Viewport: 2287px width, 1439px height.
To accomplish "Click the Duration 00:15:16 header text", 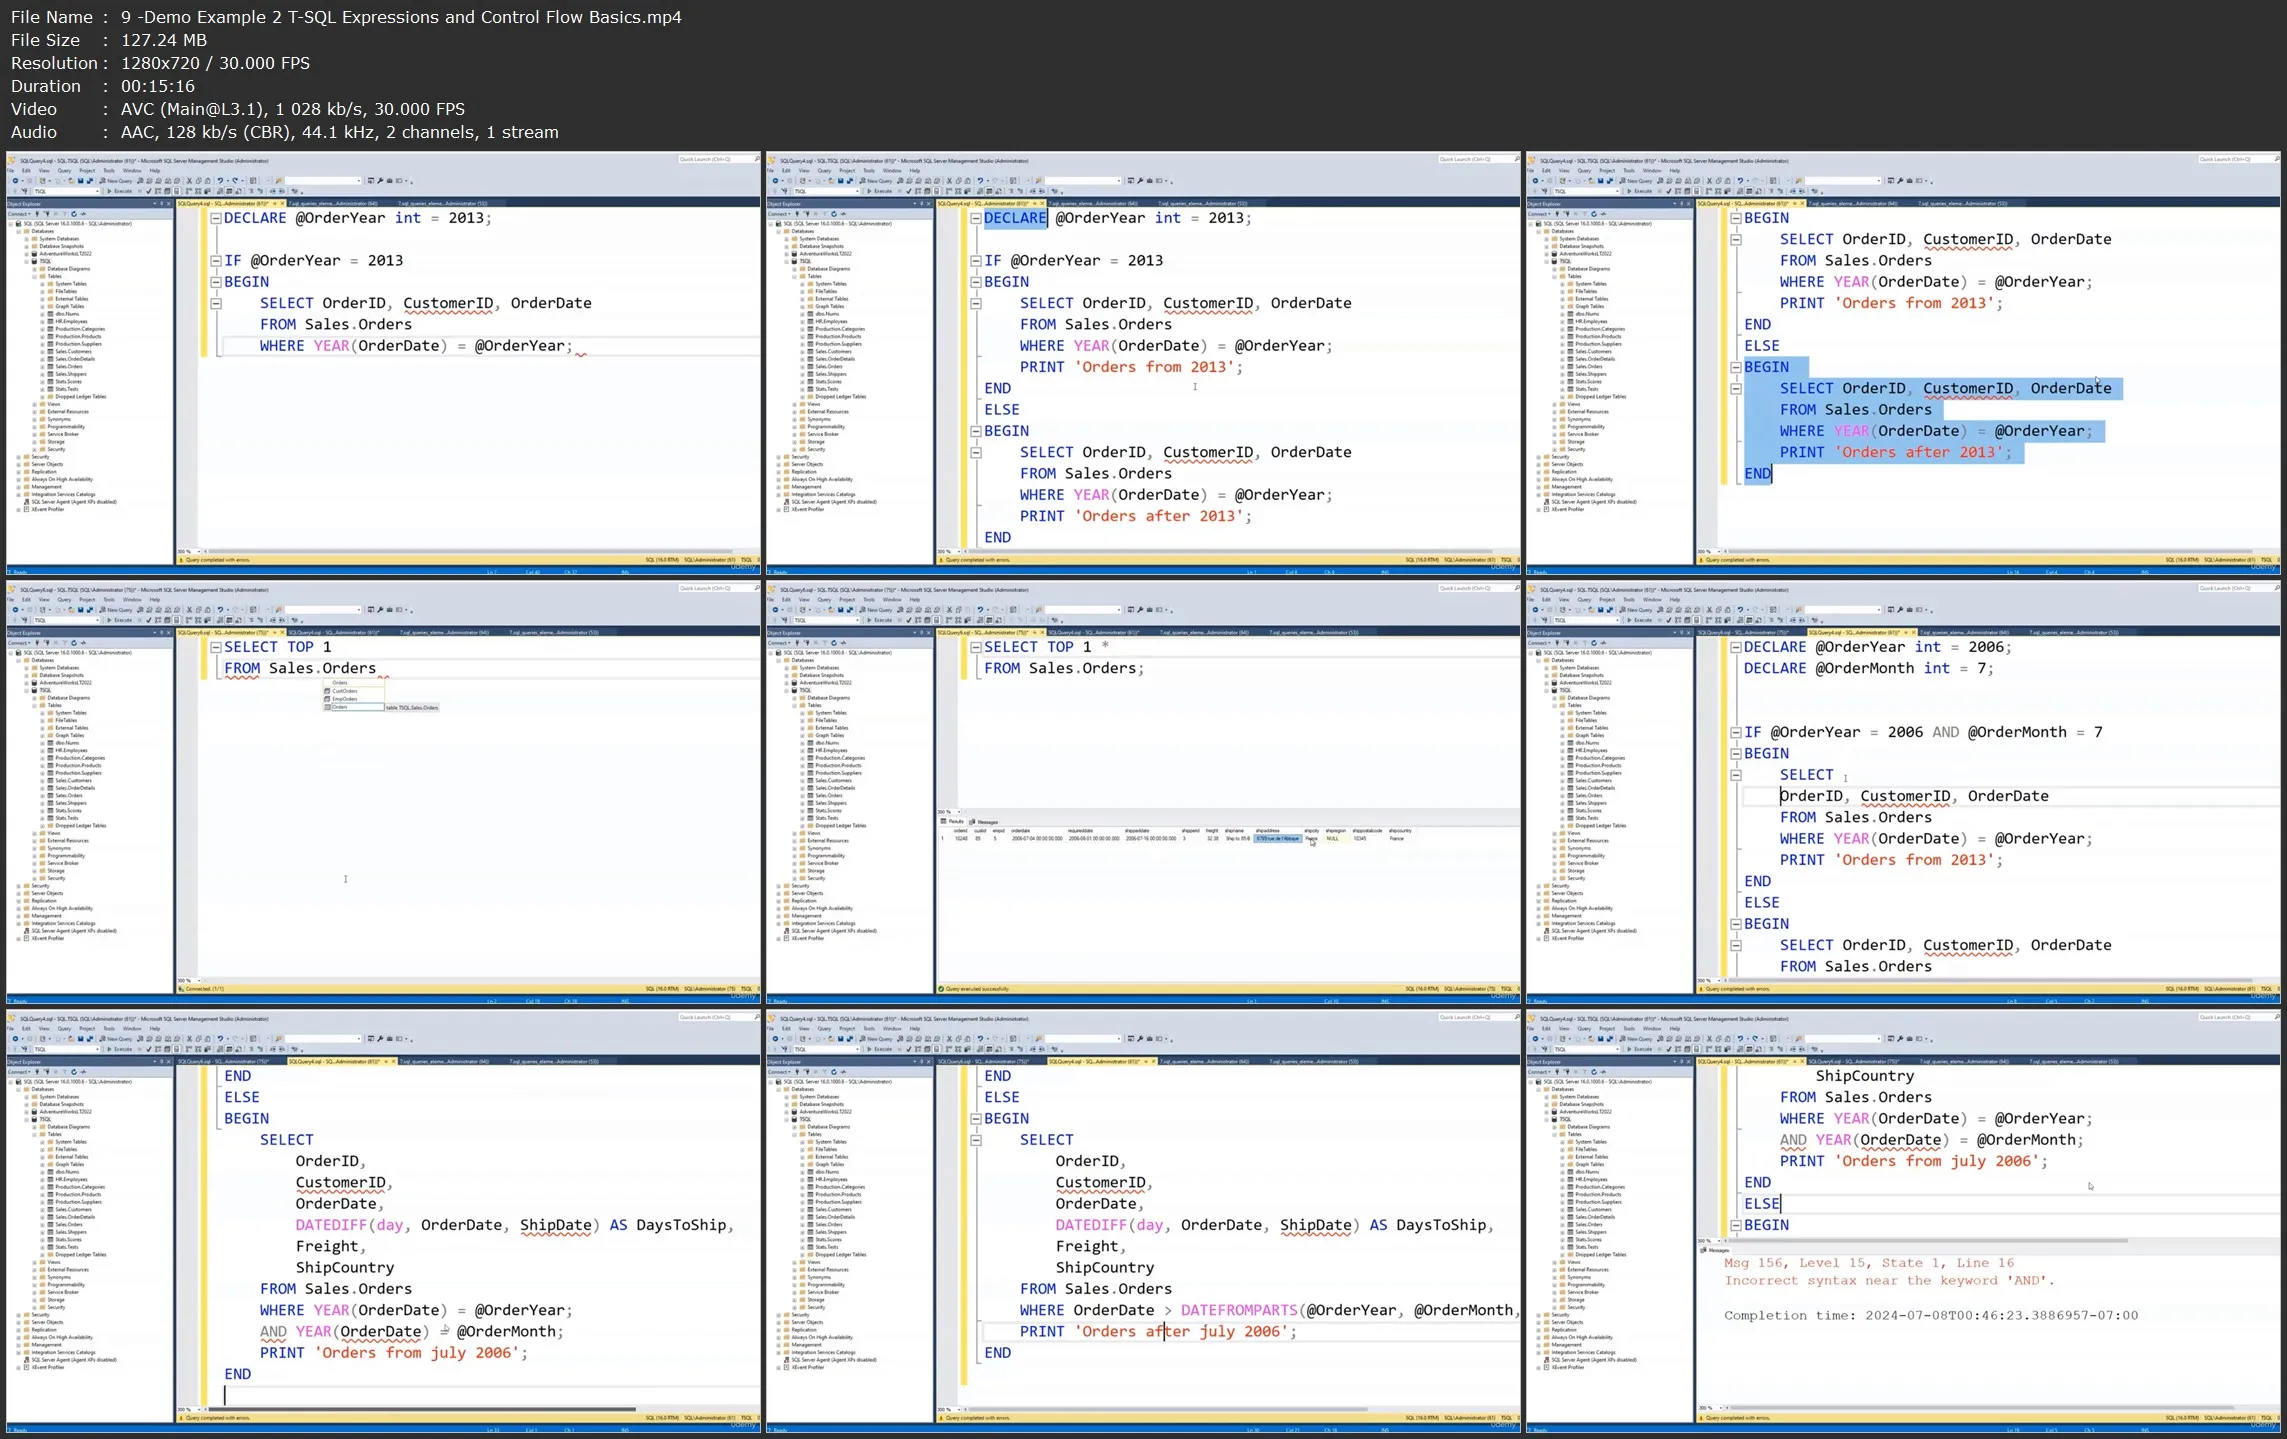I will 103,86.
